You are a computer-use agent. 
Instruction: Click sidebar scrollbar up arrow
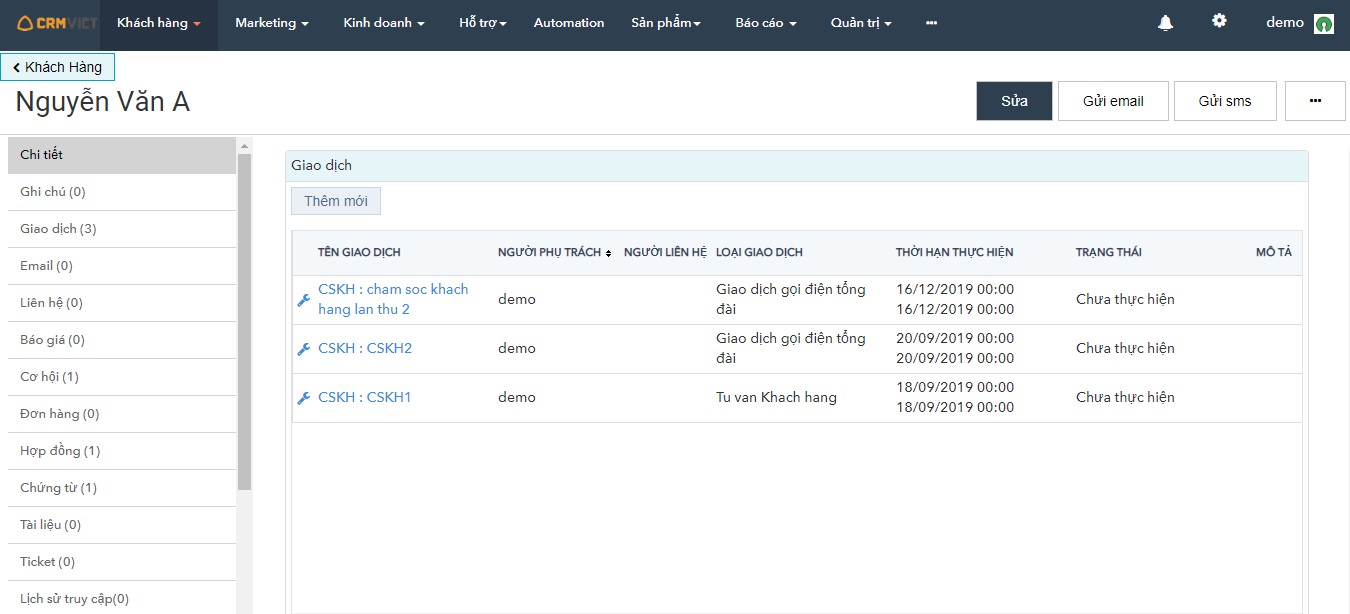(244, 147)
